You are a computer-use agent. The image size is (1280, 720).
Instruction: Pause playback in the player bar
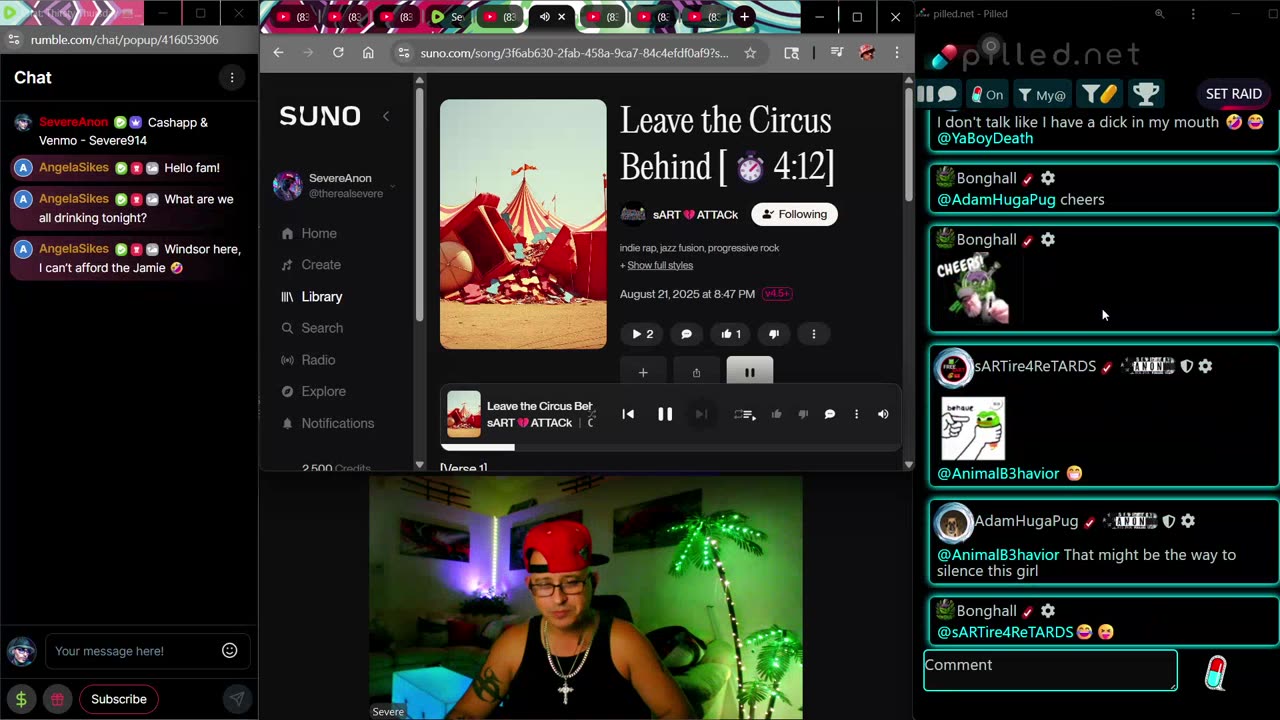click(x=665, y=414)
